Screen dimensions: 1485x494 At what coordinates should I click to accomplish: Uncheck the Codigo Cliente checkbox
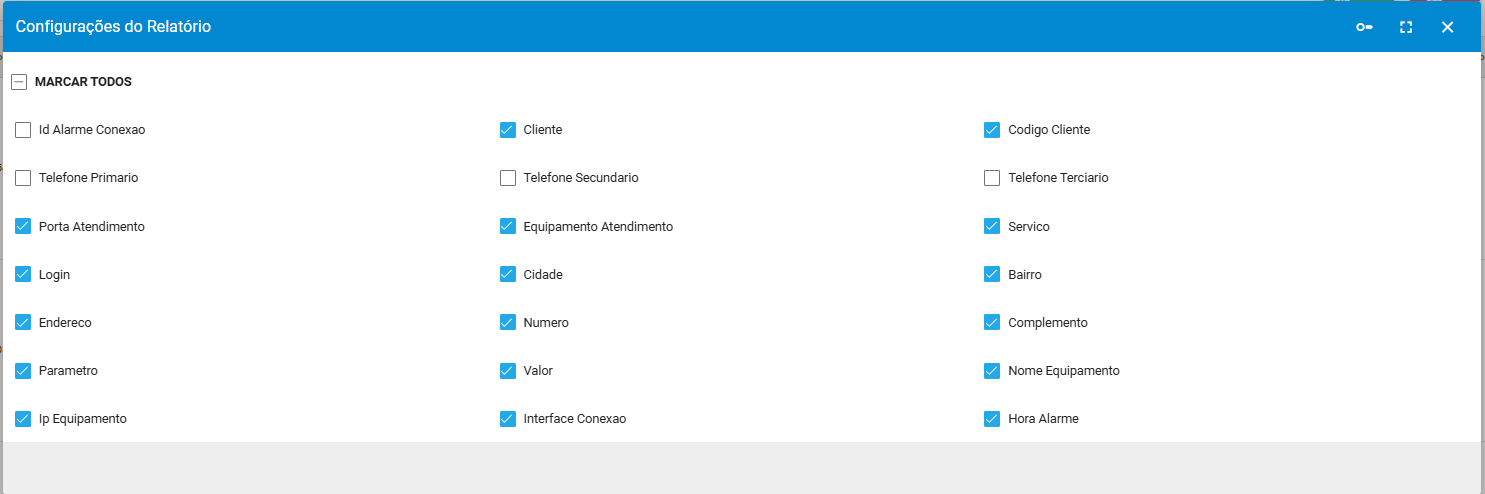coord(992,130)
